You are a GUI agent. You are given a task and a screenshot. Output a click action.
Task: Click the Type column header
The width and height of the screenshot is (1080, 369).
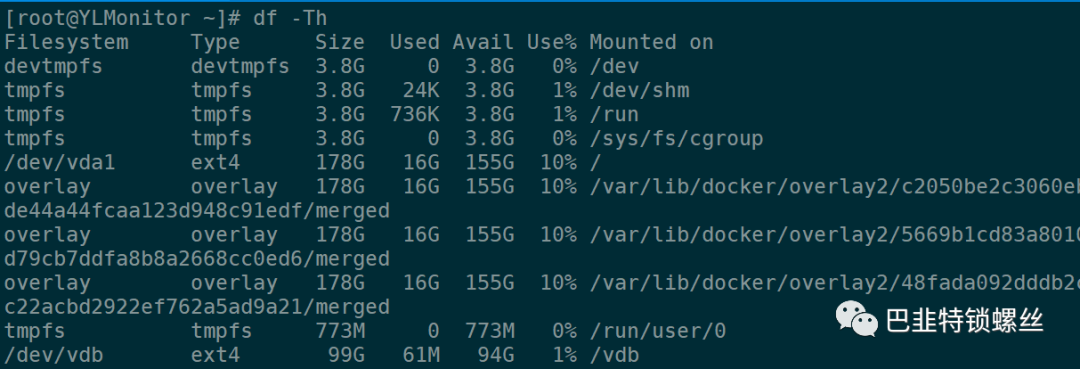click(x=216, y=42)
